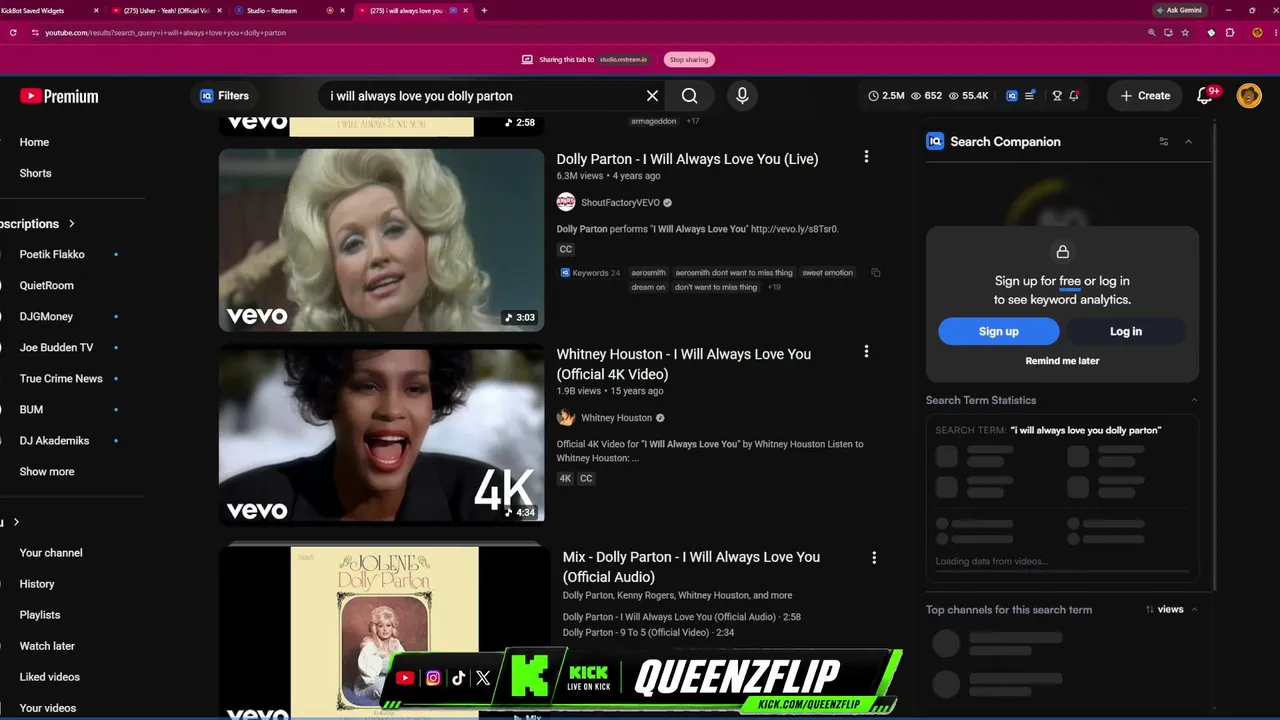Screen dimensions: 1280x720
Task: Open the vidIQ icon in the masthead
Action: 1012,96
